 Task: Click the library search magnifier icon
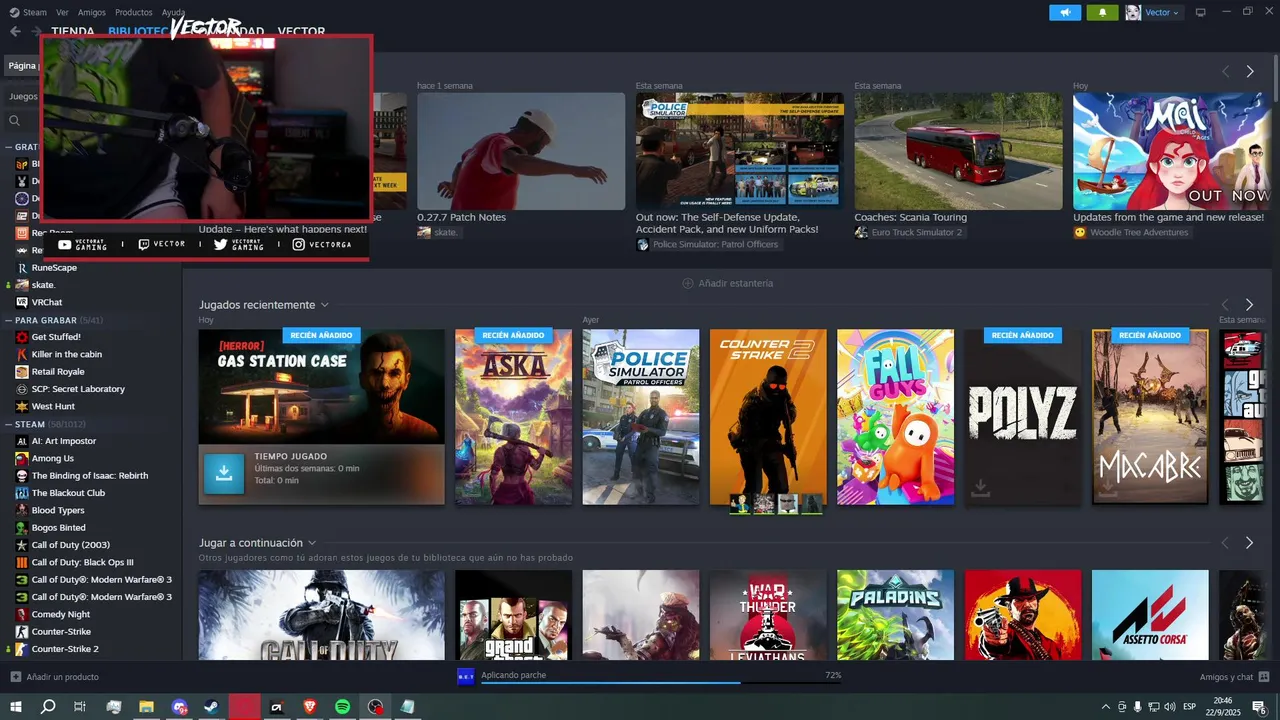coord(15,120)
